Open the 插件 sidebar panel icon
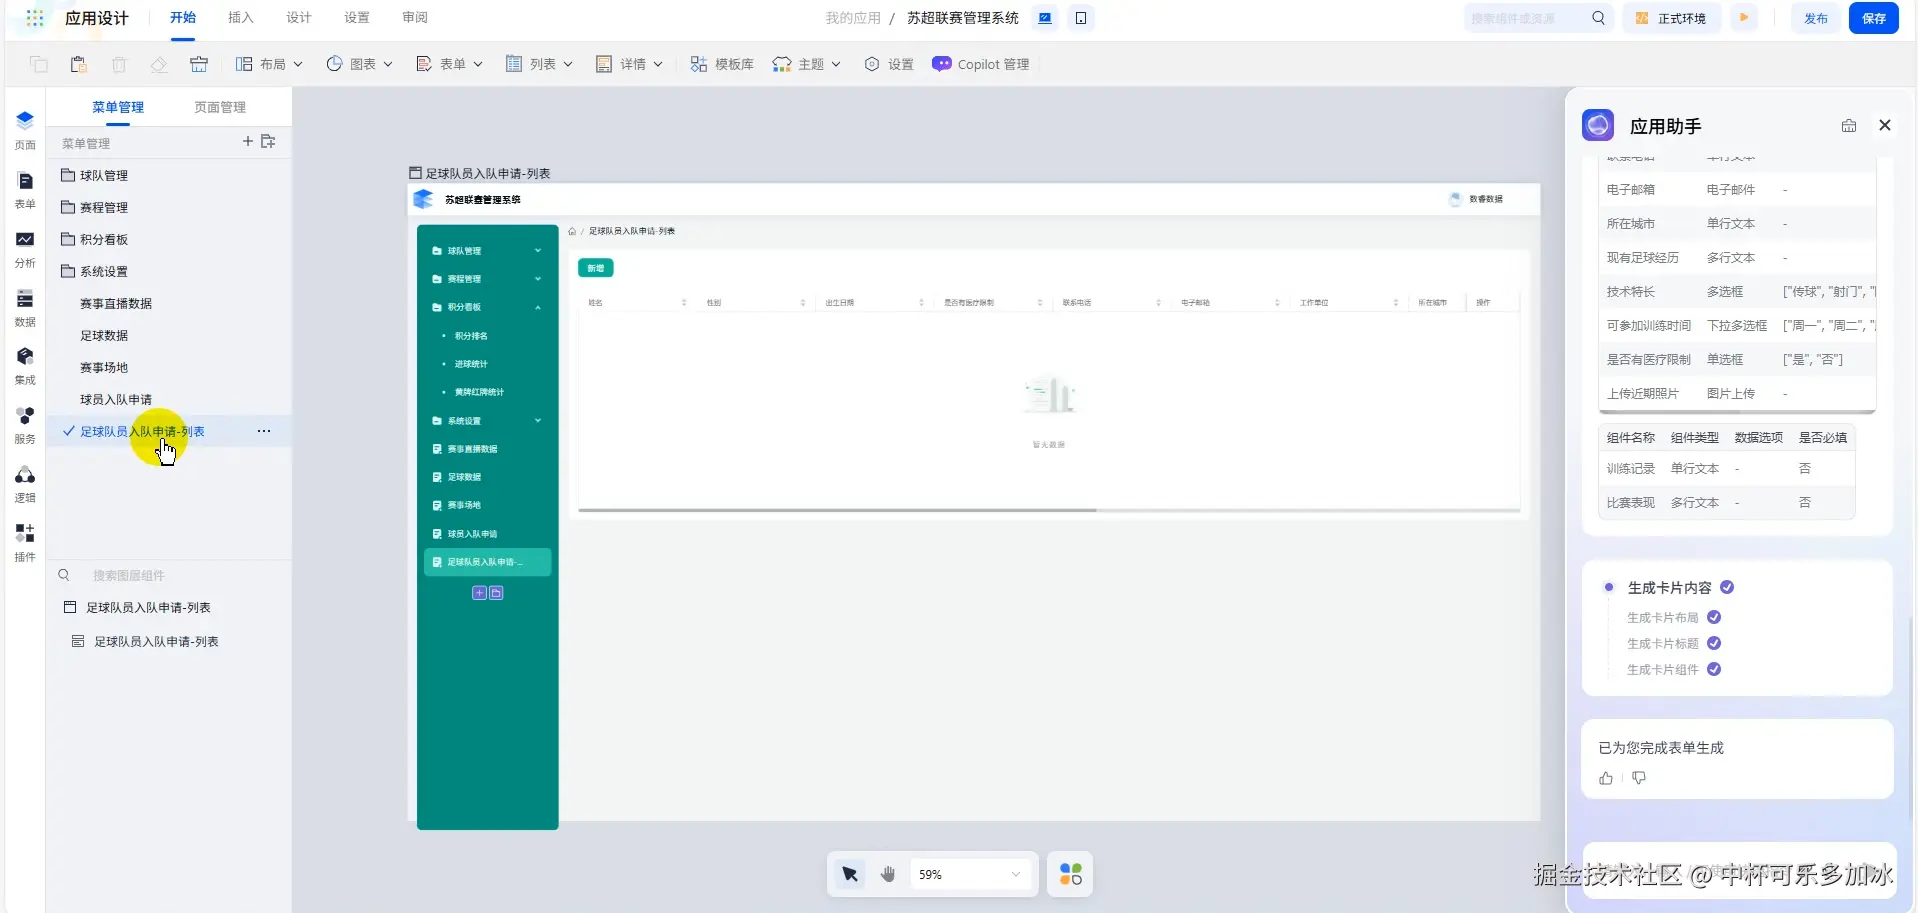Screen dimensions: 1918x913 pos(25,541)
